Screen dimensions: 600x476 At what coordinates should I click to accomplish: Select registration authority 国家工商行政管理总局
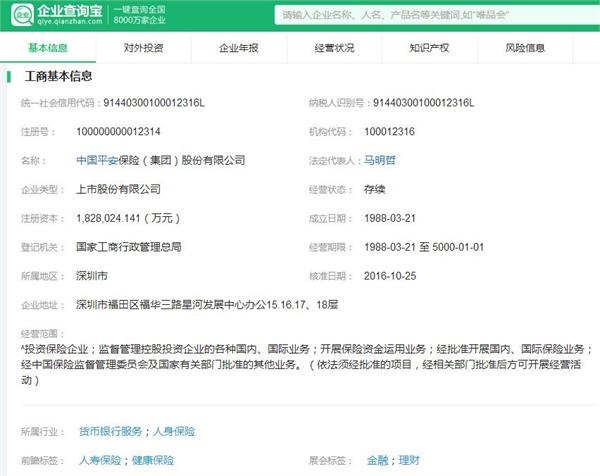[129, 247]
